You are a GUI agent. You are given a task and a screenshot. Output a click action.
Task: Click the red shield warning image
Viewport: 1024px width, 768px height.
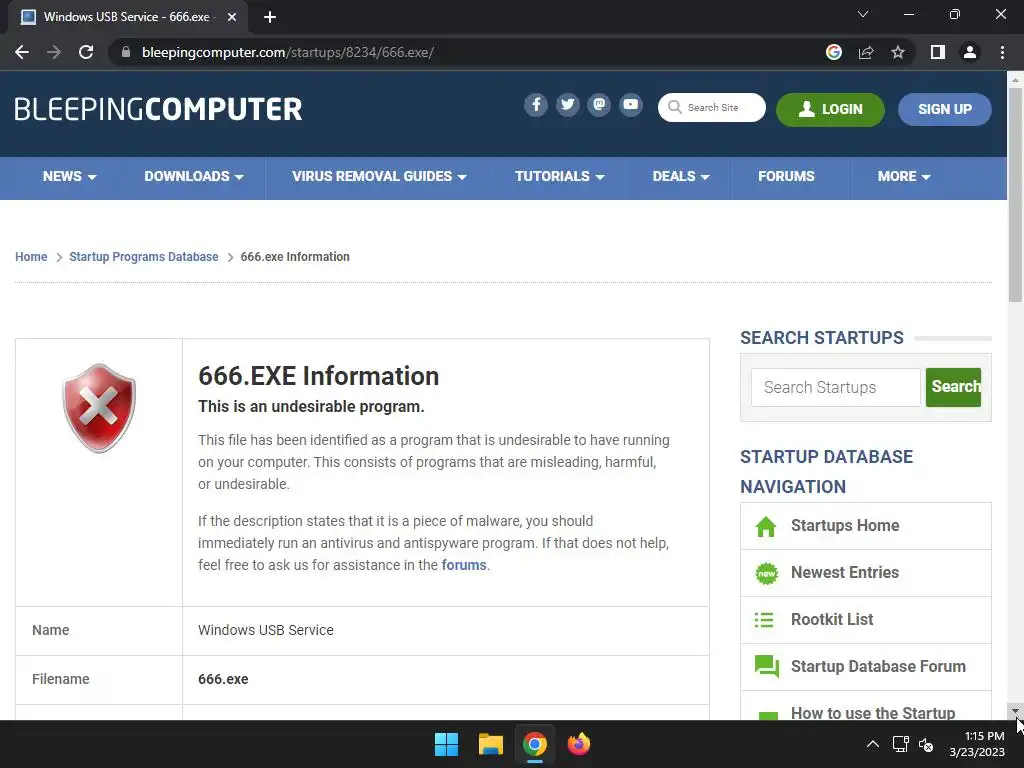point(99,408)
